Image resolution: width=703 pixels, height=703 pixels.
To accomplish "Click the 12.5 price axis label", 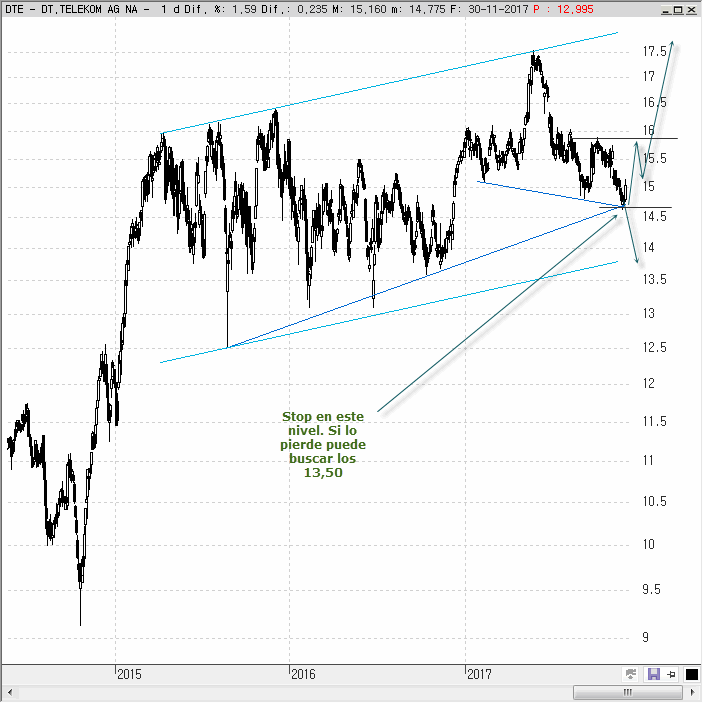I will coord(654,347).
